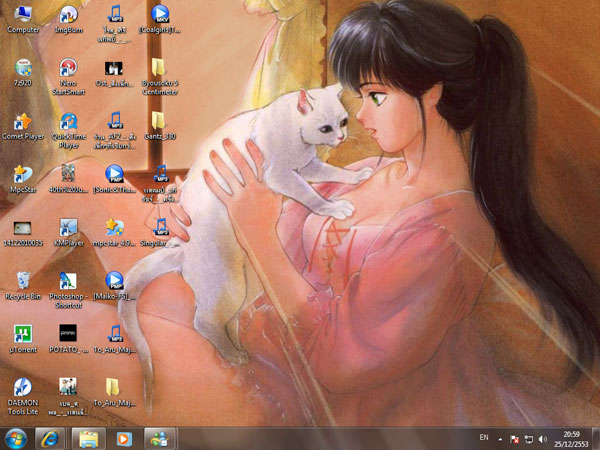Launch KMPlayer shortcut

point(69,233)
